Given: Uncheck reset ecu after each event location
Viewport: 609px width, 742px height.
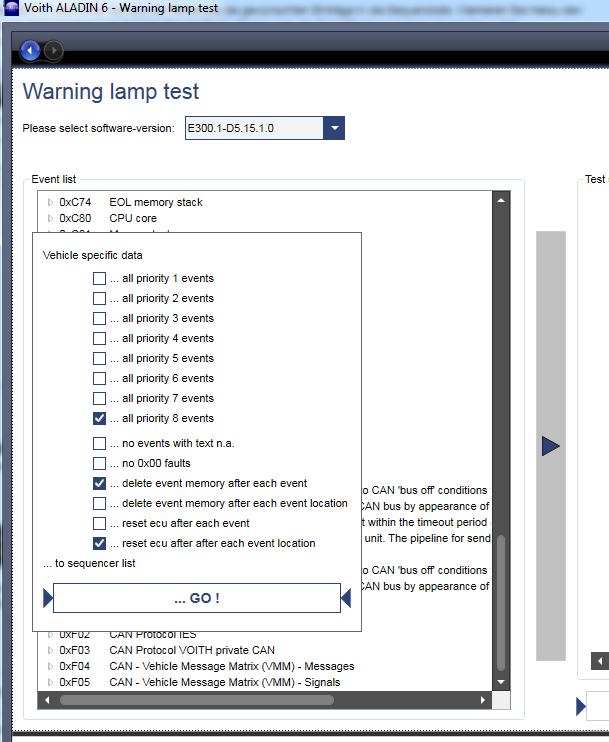Looking at the screenshot, I should click(99, 543).
